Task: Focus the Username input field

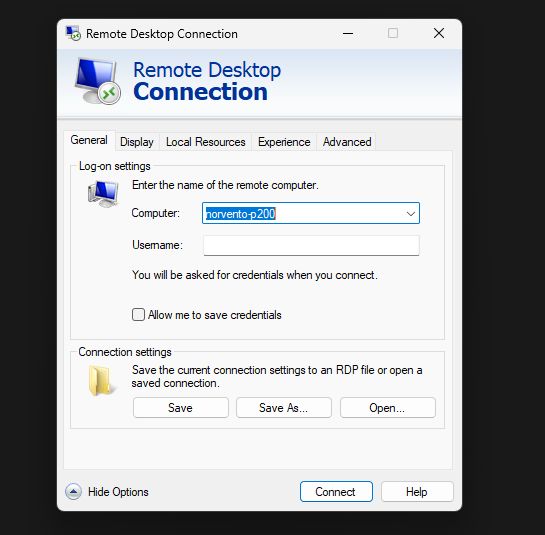Action: [x=311, y=245]
